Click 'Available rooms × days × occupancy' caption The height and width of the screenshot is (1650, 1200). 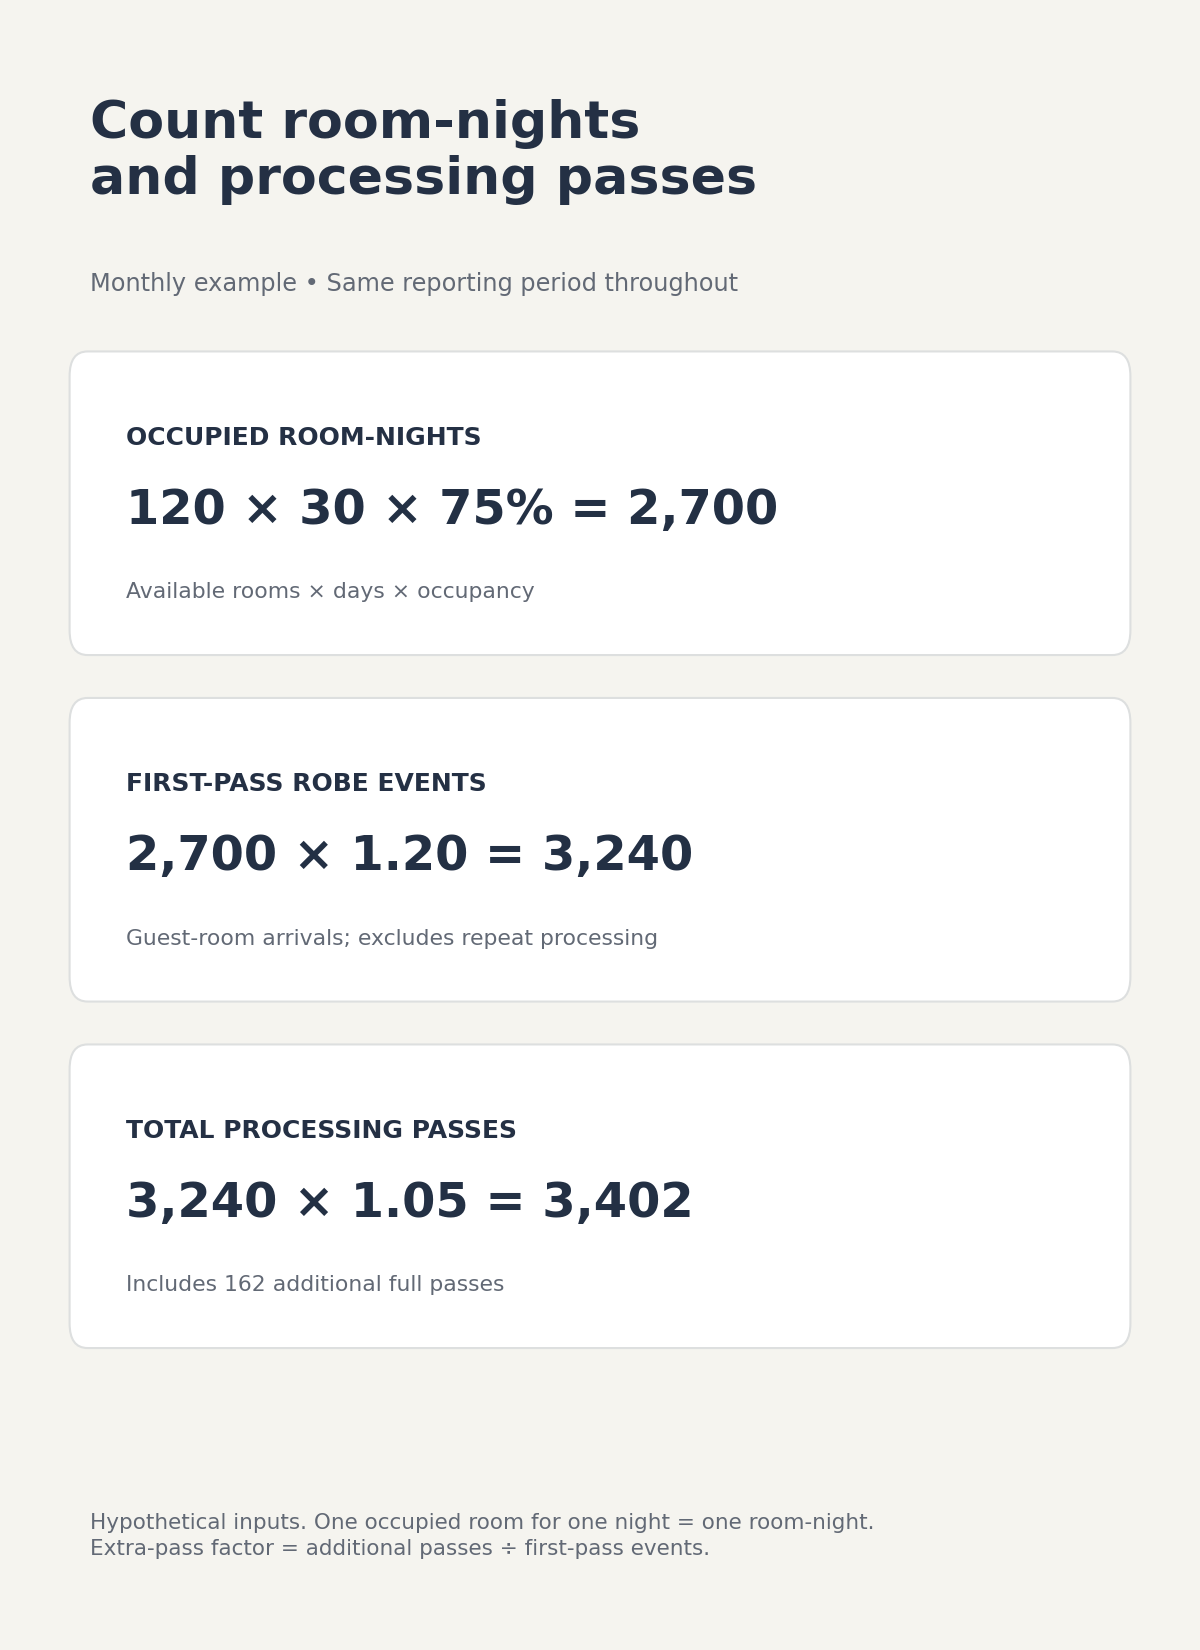point(330,592)
